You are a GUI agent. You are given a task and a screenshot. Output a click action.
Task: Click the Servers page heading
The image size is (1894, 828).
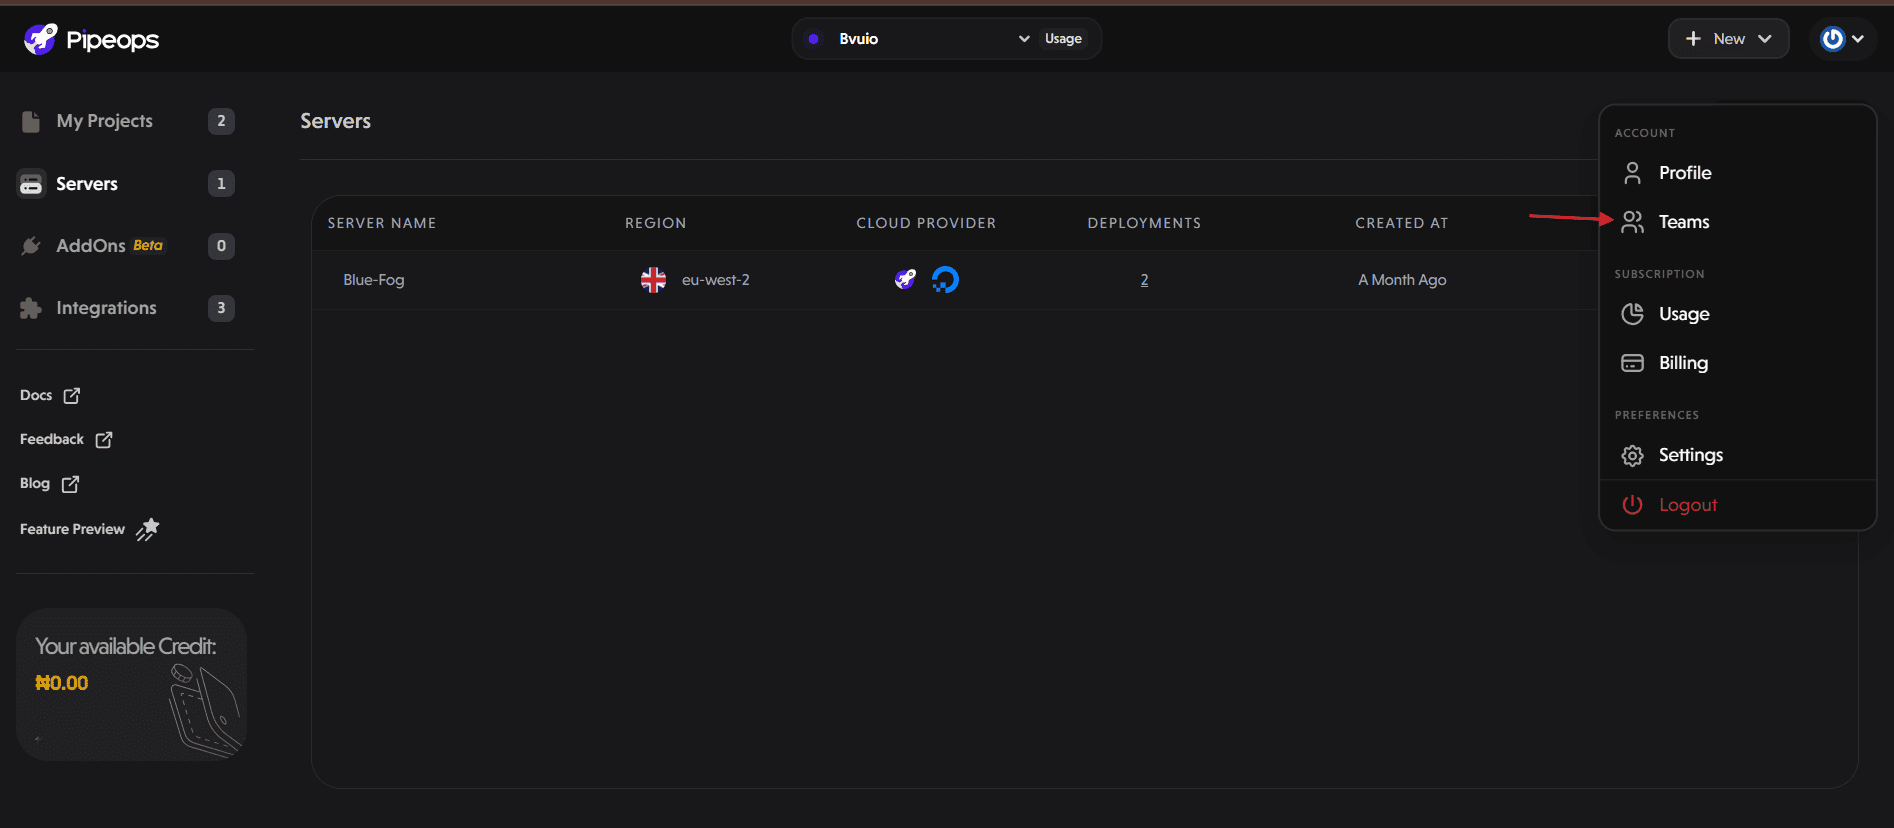click(x=335, y=121)
